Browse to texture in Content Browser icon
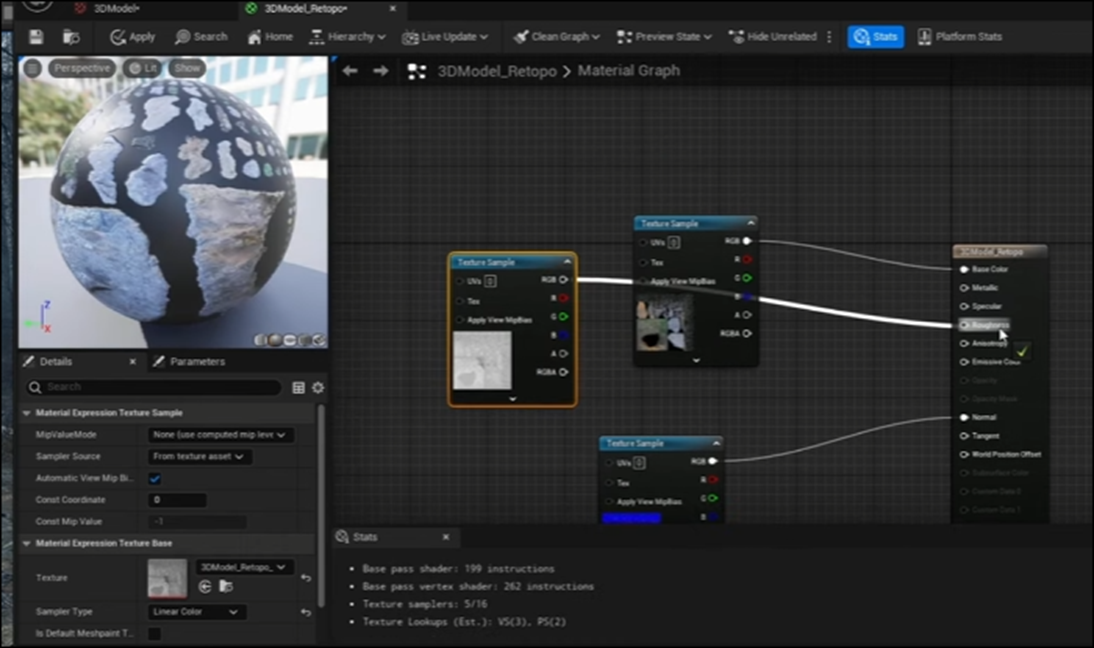The width and height of the screenshot is (1094, 648). pos(226,586)
